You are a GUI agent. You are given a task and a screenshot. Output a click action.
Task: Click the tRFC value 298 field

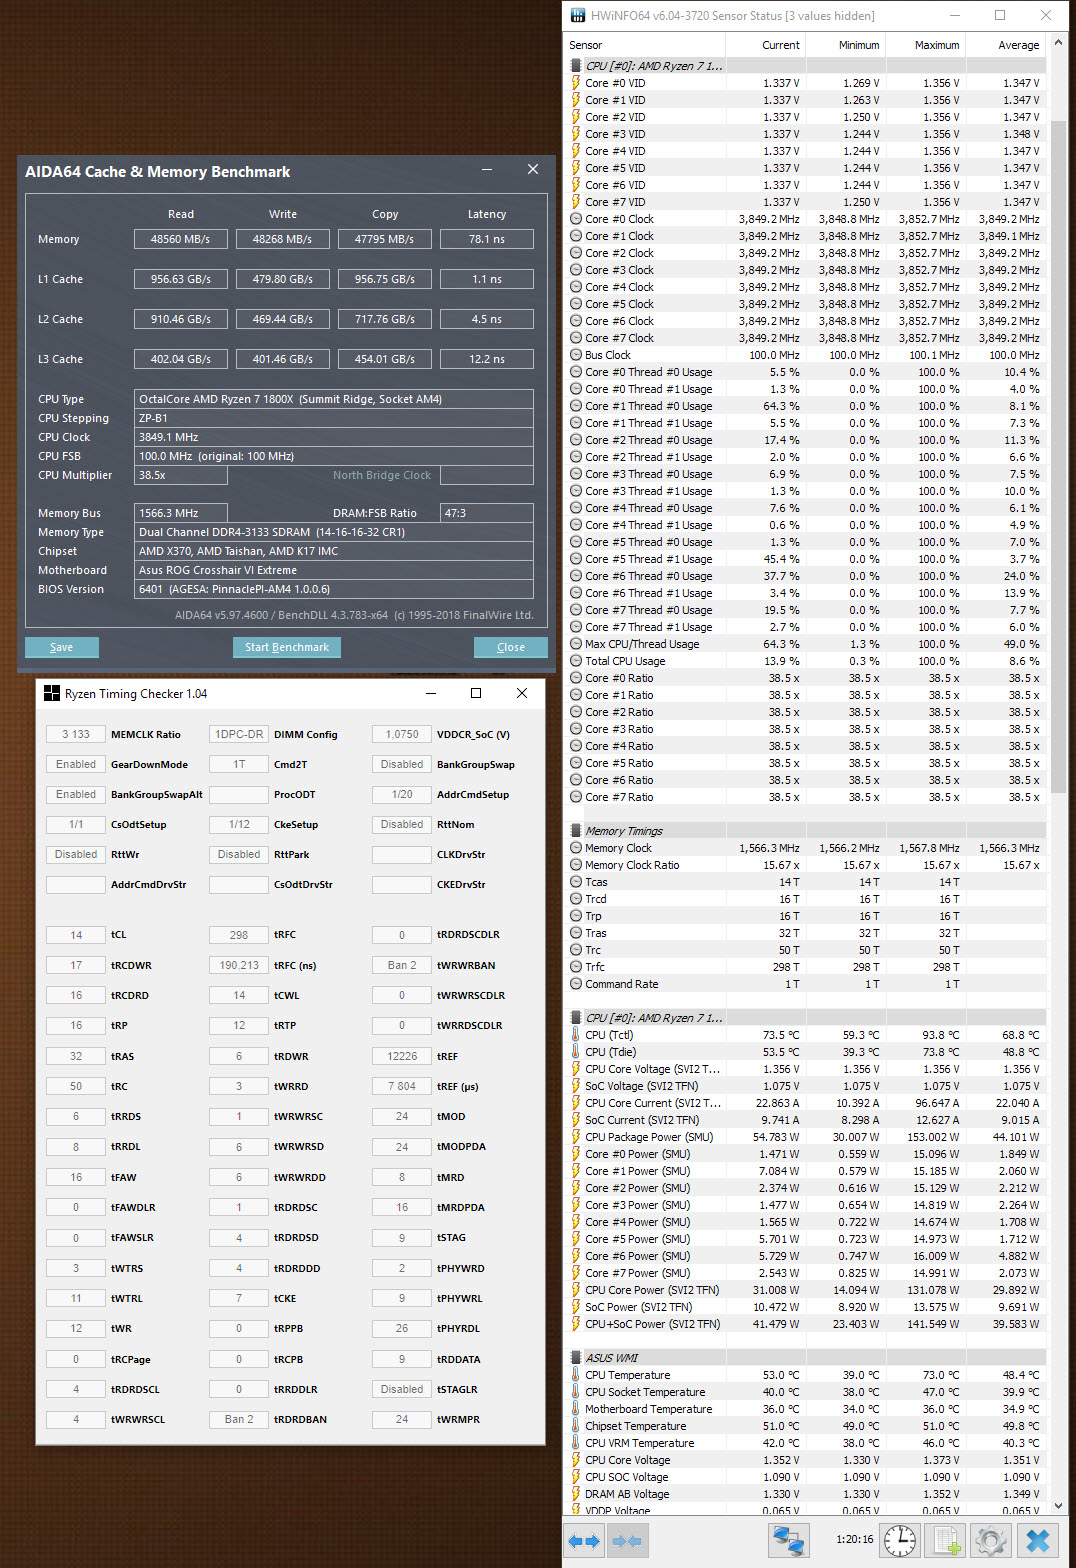[239, 935]
